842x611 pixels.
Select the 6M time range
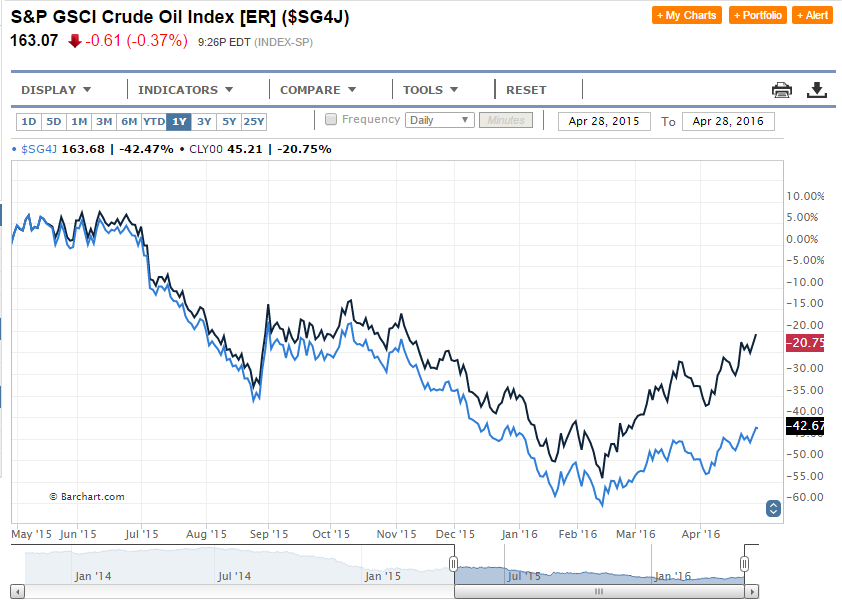[x=129, y=122]
